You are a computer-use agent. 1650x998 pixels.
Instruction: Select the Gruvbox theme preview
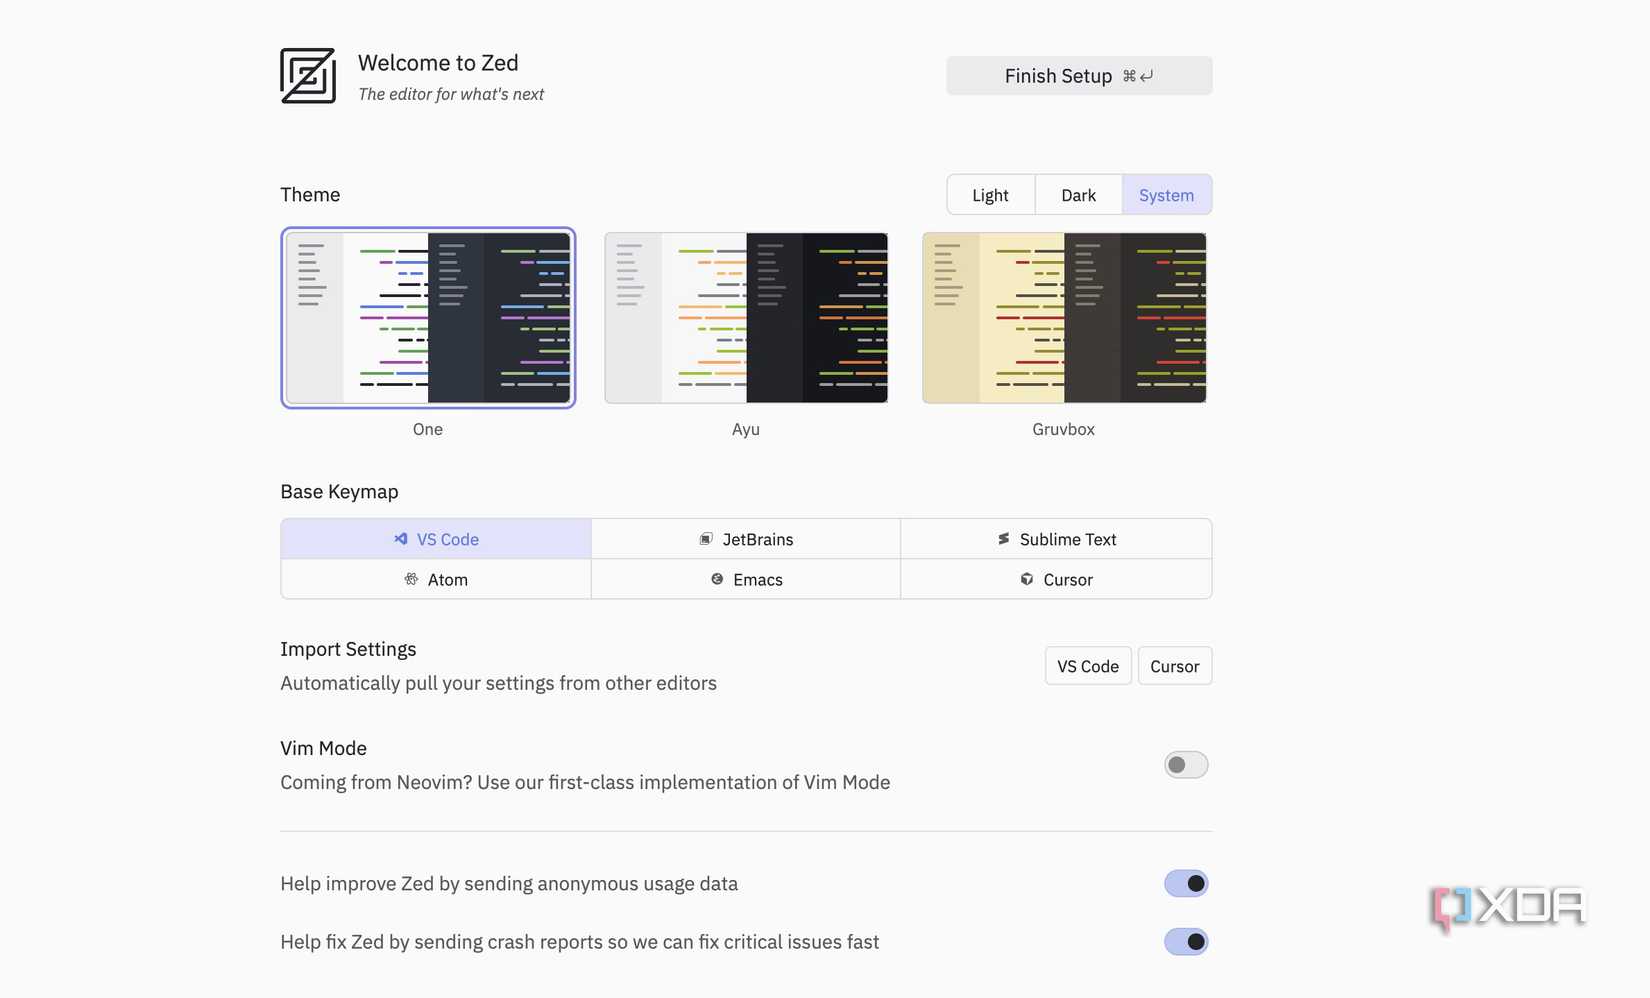[x=1063, y=317]
